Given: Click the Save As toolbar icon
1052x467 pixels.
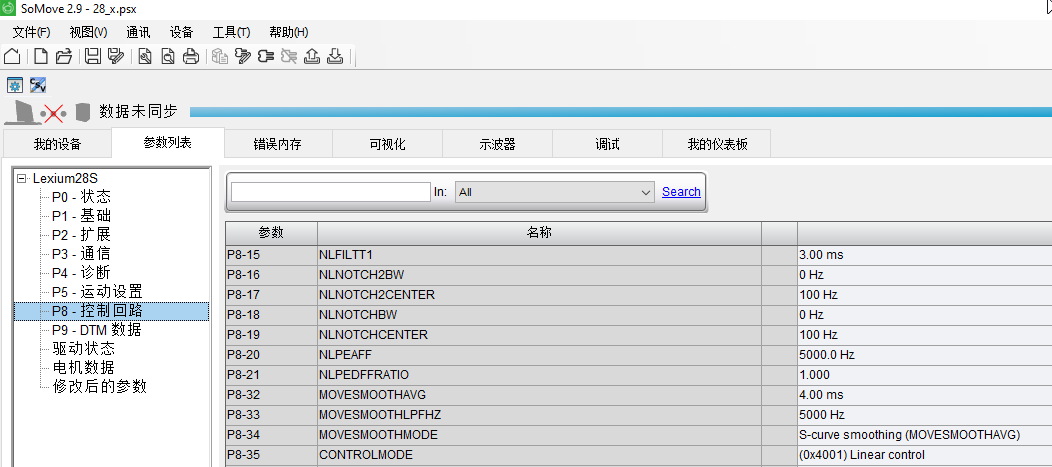Looking at the screenshot, I should [x=115, y=56].
